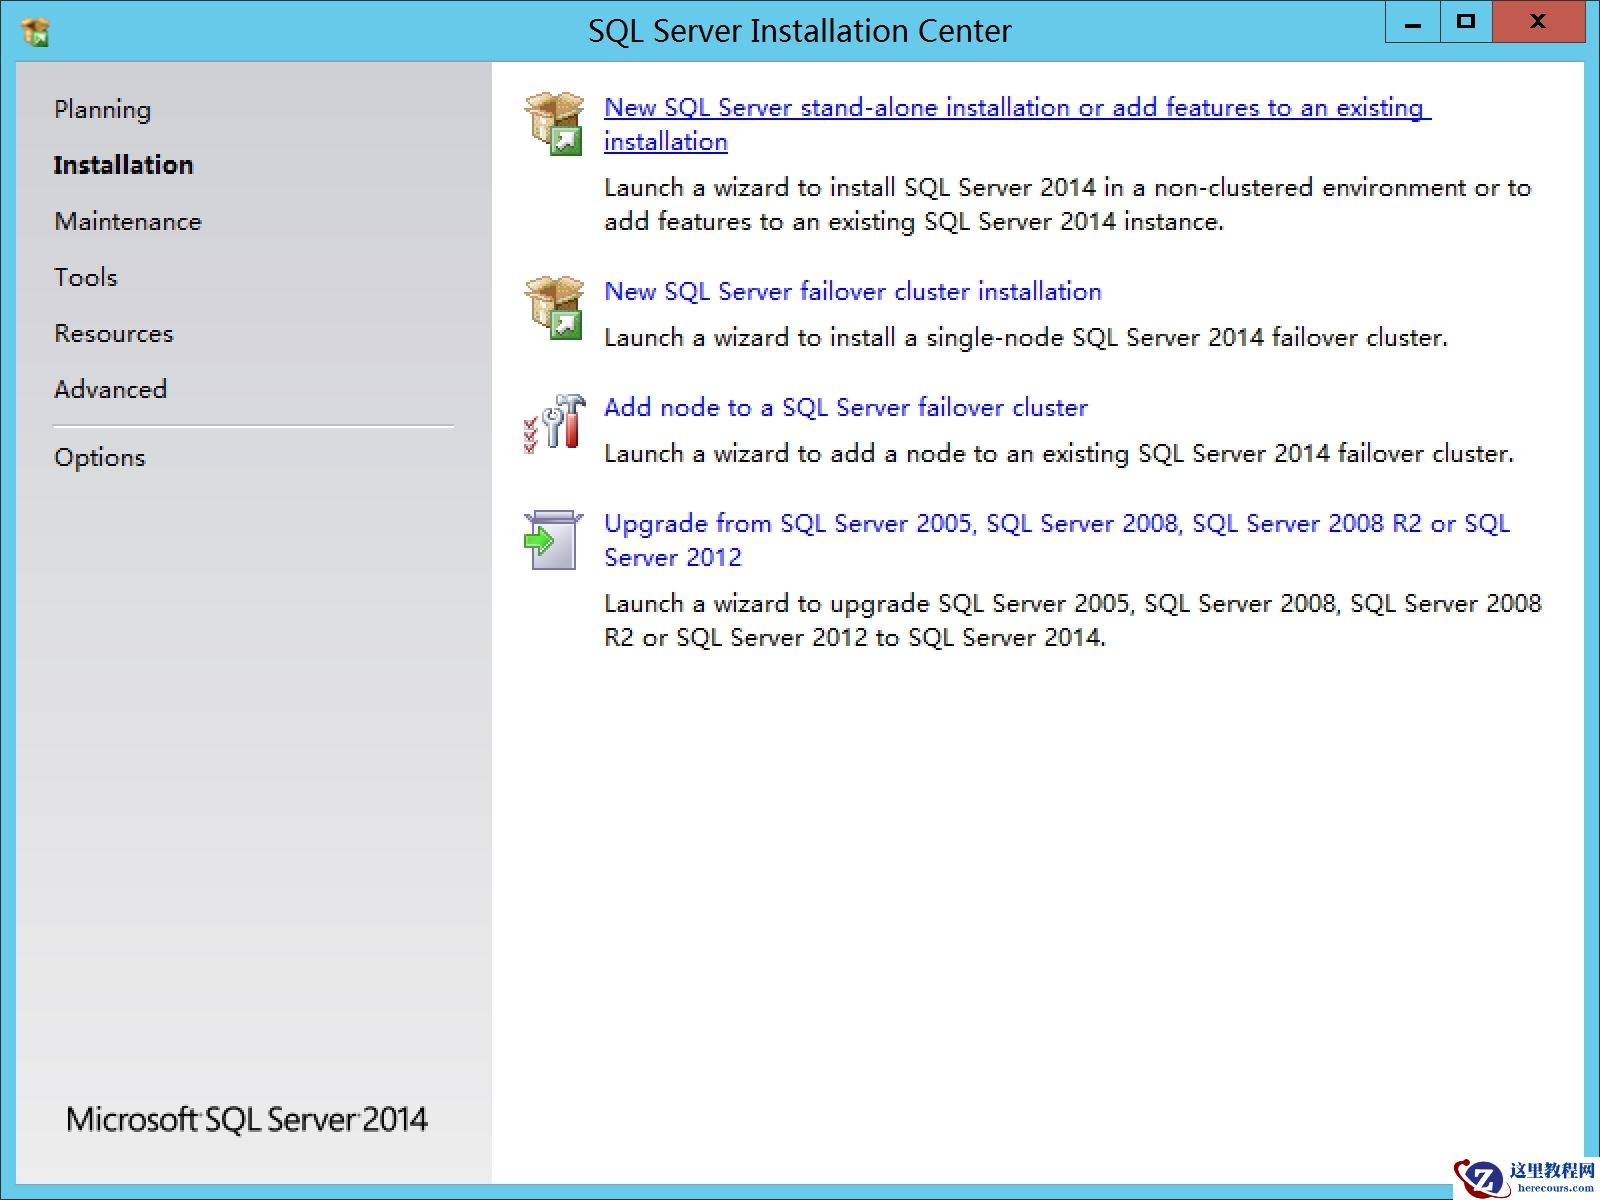The width and height of the screenshot is (1600, 1200).
Task: Open the Options page in sidebar
Action: tap(99, 457)
